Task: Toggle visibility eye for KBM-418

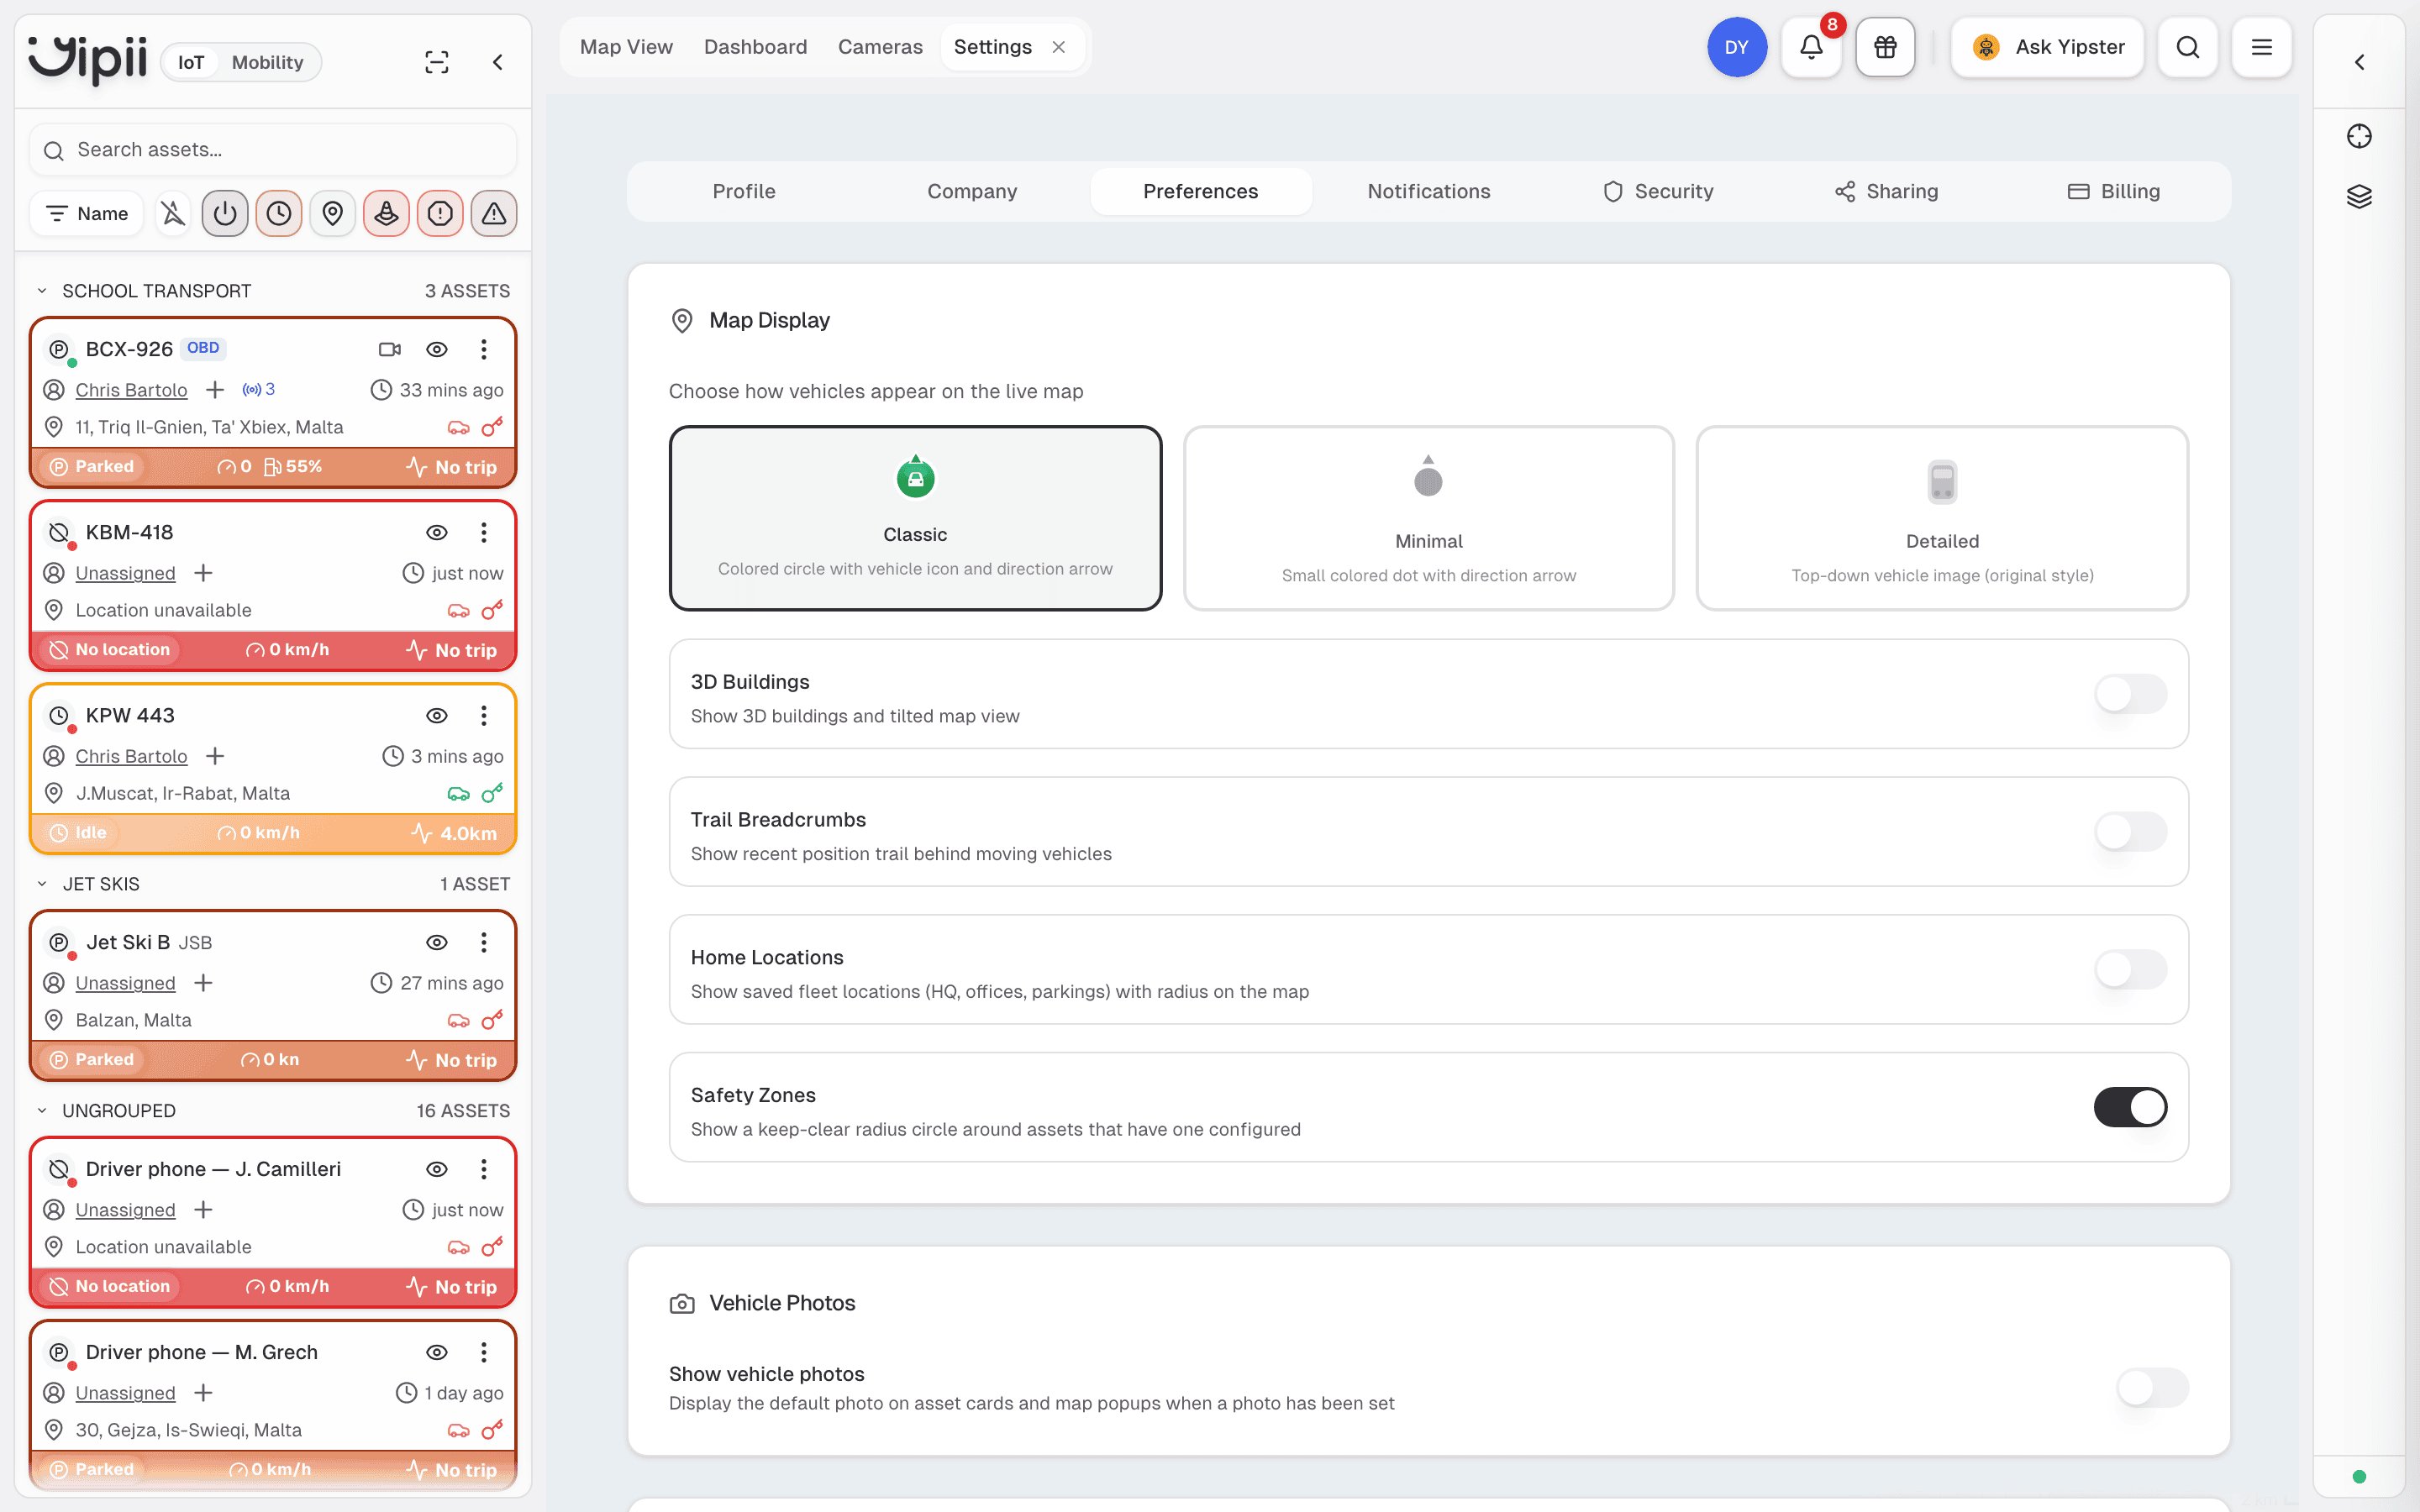Action: 437,532
